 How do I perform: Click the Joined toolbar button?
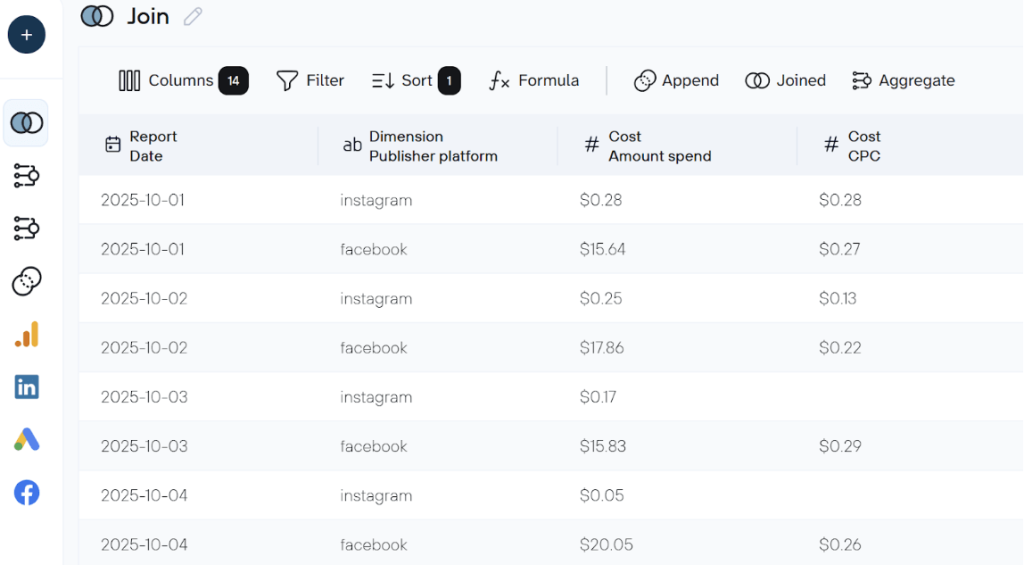(786, 80)
